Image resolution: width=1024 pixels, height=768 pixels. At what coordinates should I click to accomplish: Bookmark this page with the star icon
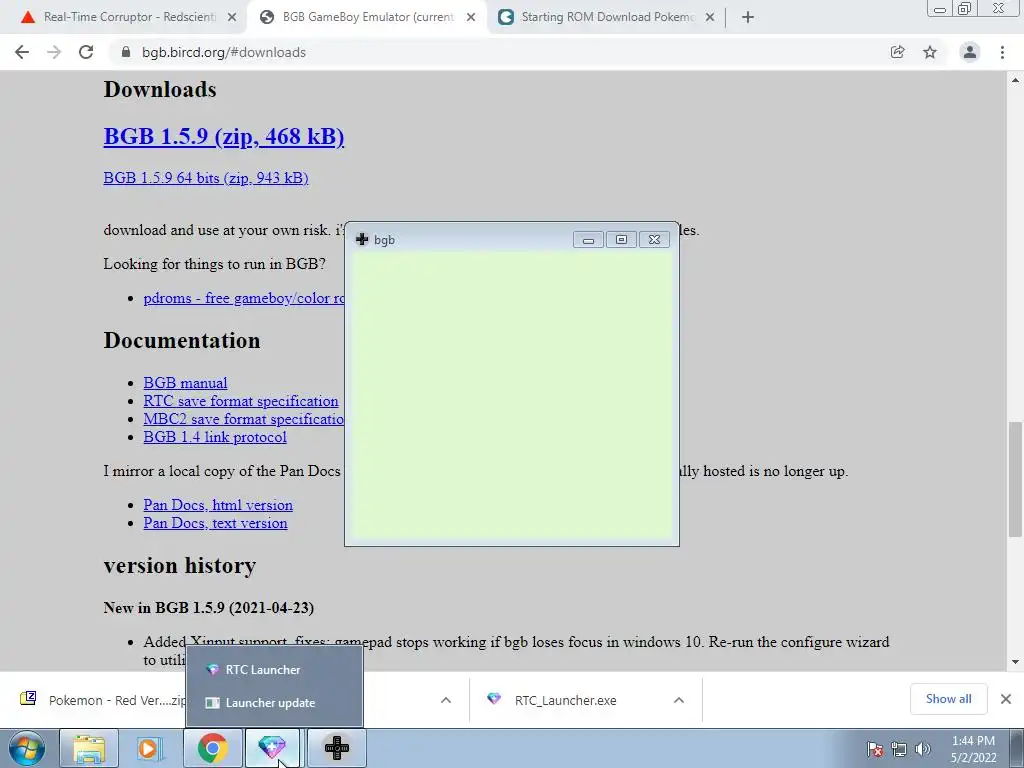(930, 52)
